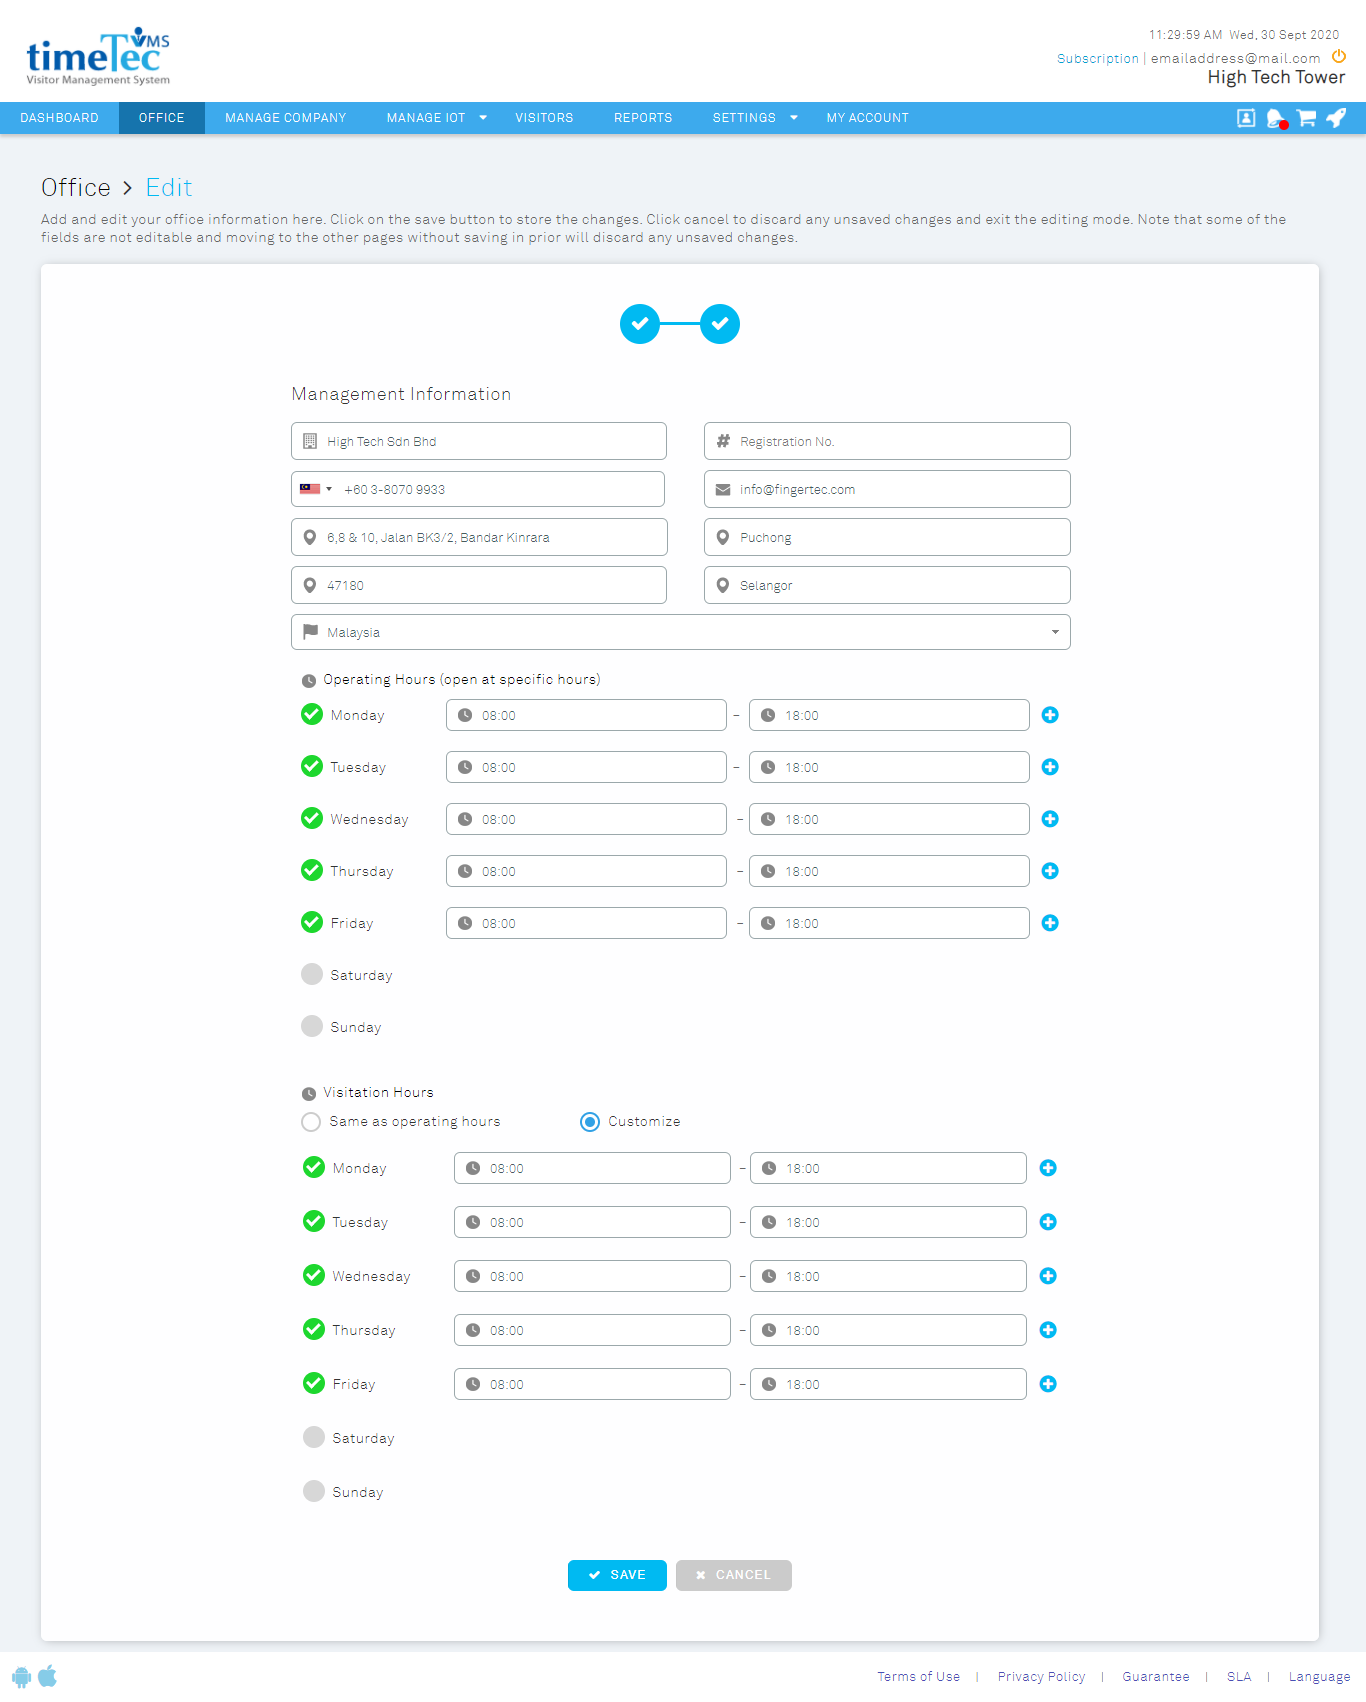Screen dimensions: 1366x1702
Task: Click the Office breadcrumb link
Action: (76, 187)
